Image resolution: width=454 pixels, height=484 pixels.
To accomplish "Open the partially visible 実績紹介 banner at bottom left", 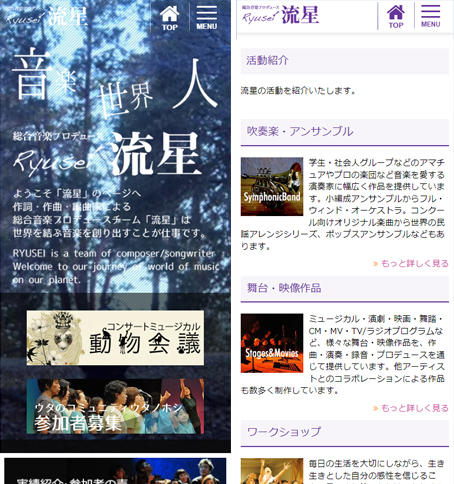I will (115, 471).
